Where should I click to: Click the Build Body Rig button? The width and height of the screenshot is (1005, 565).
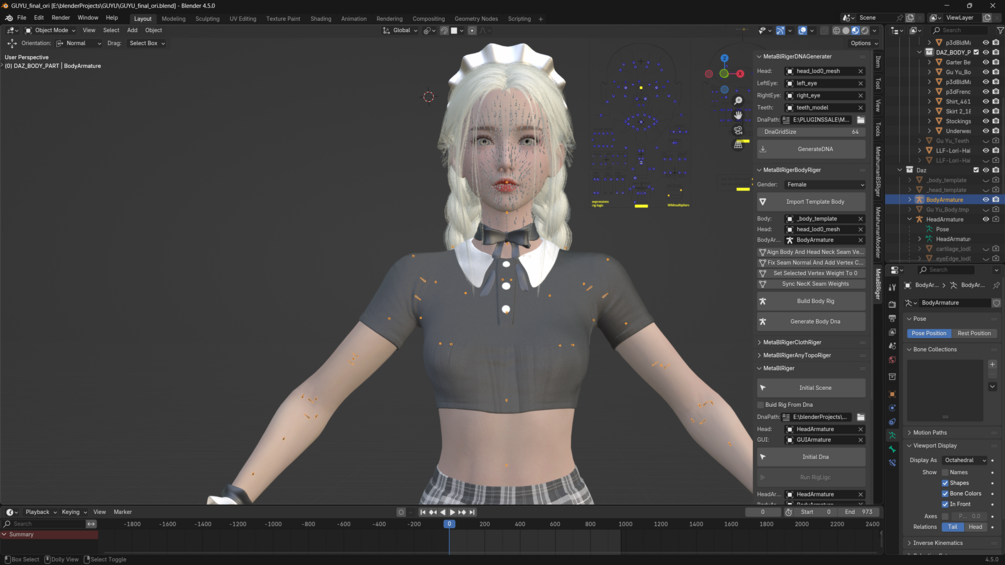pyautogui.click(x=811, y=301)
